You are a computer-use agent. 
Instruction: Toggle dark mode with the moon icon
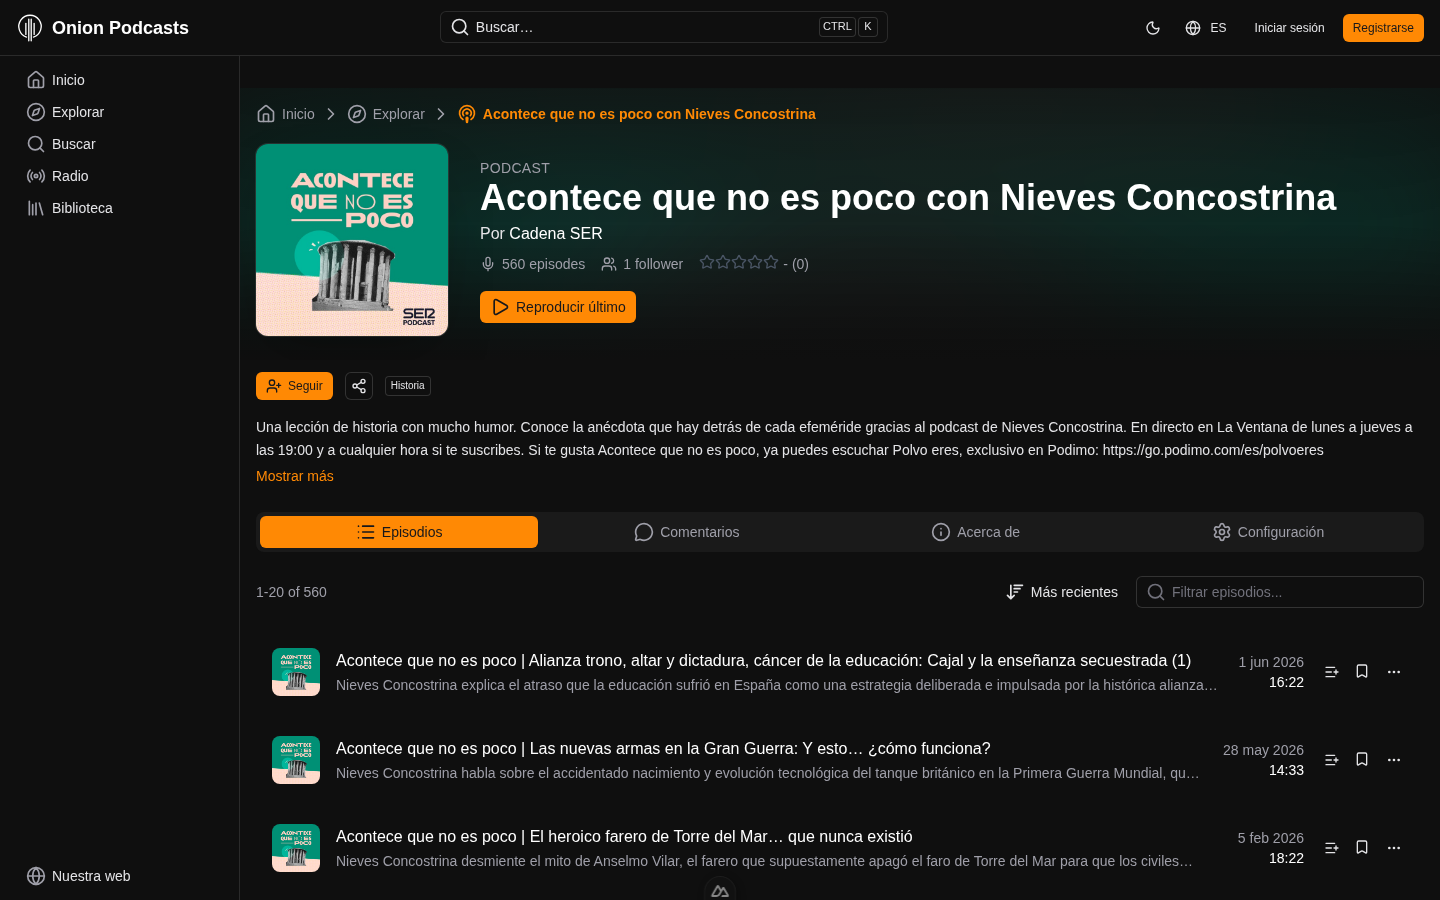[1153, 28]
